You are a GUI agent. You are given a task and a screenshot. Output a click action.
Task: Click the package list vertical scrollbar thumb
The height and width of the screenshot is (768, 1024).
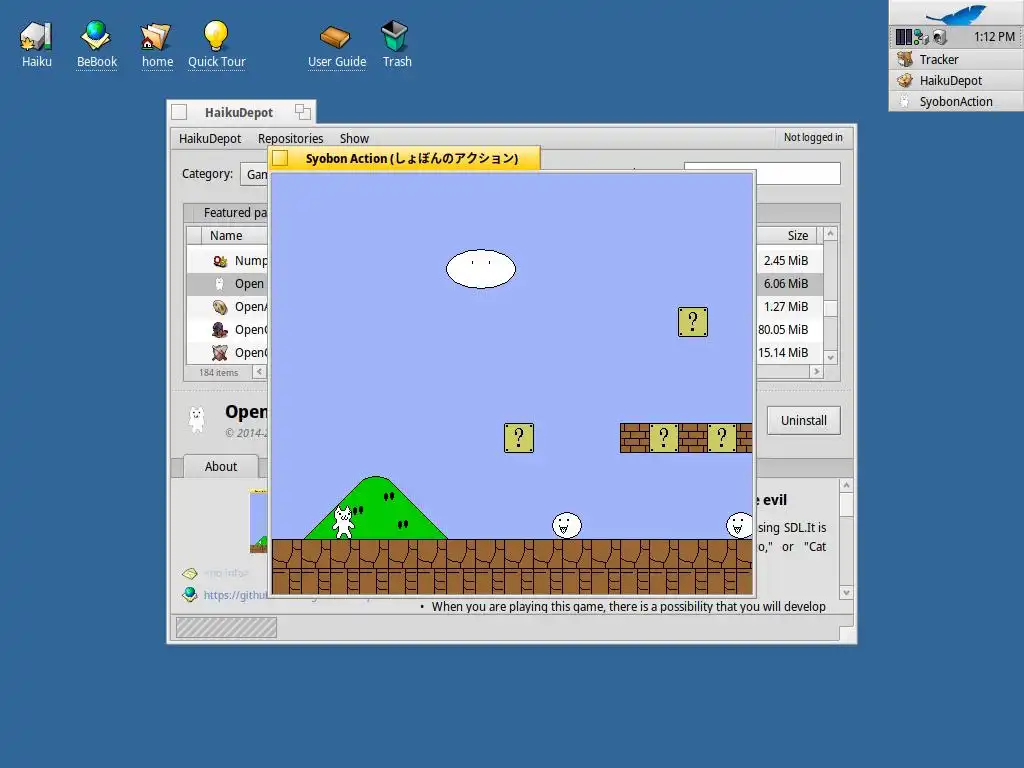tap(831, 308)
